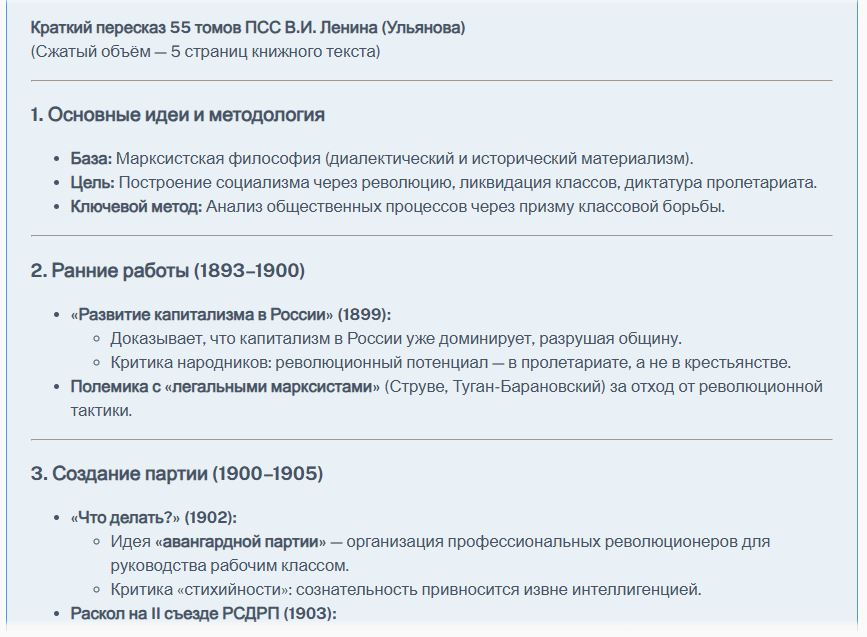Click the line starting 'Критика народников'
867x637 pixels.
[x=451, y=363]
